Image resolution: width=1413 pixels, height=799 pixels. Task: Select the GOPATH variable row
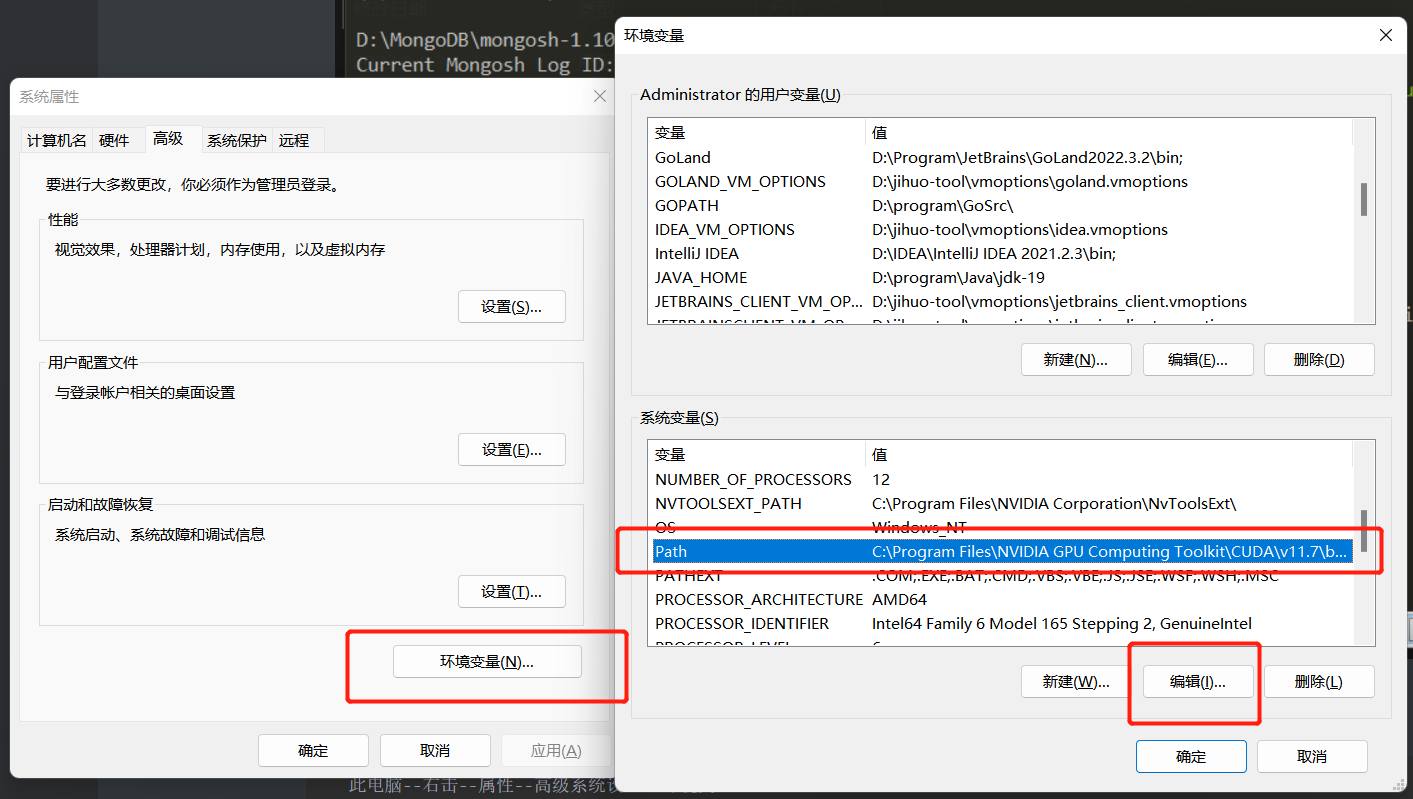(1002, 206)
